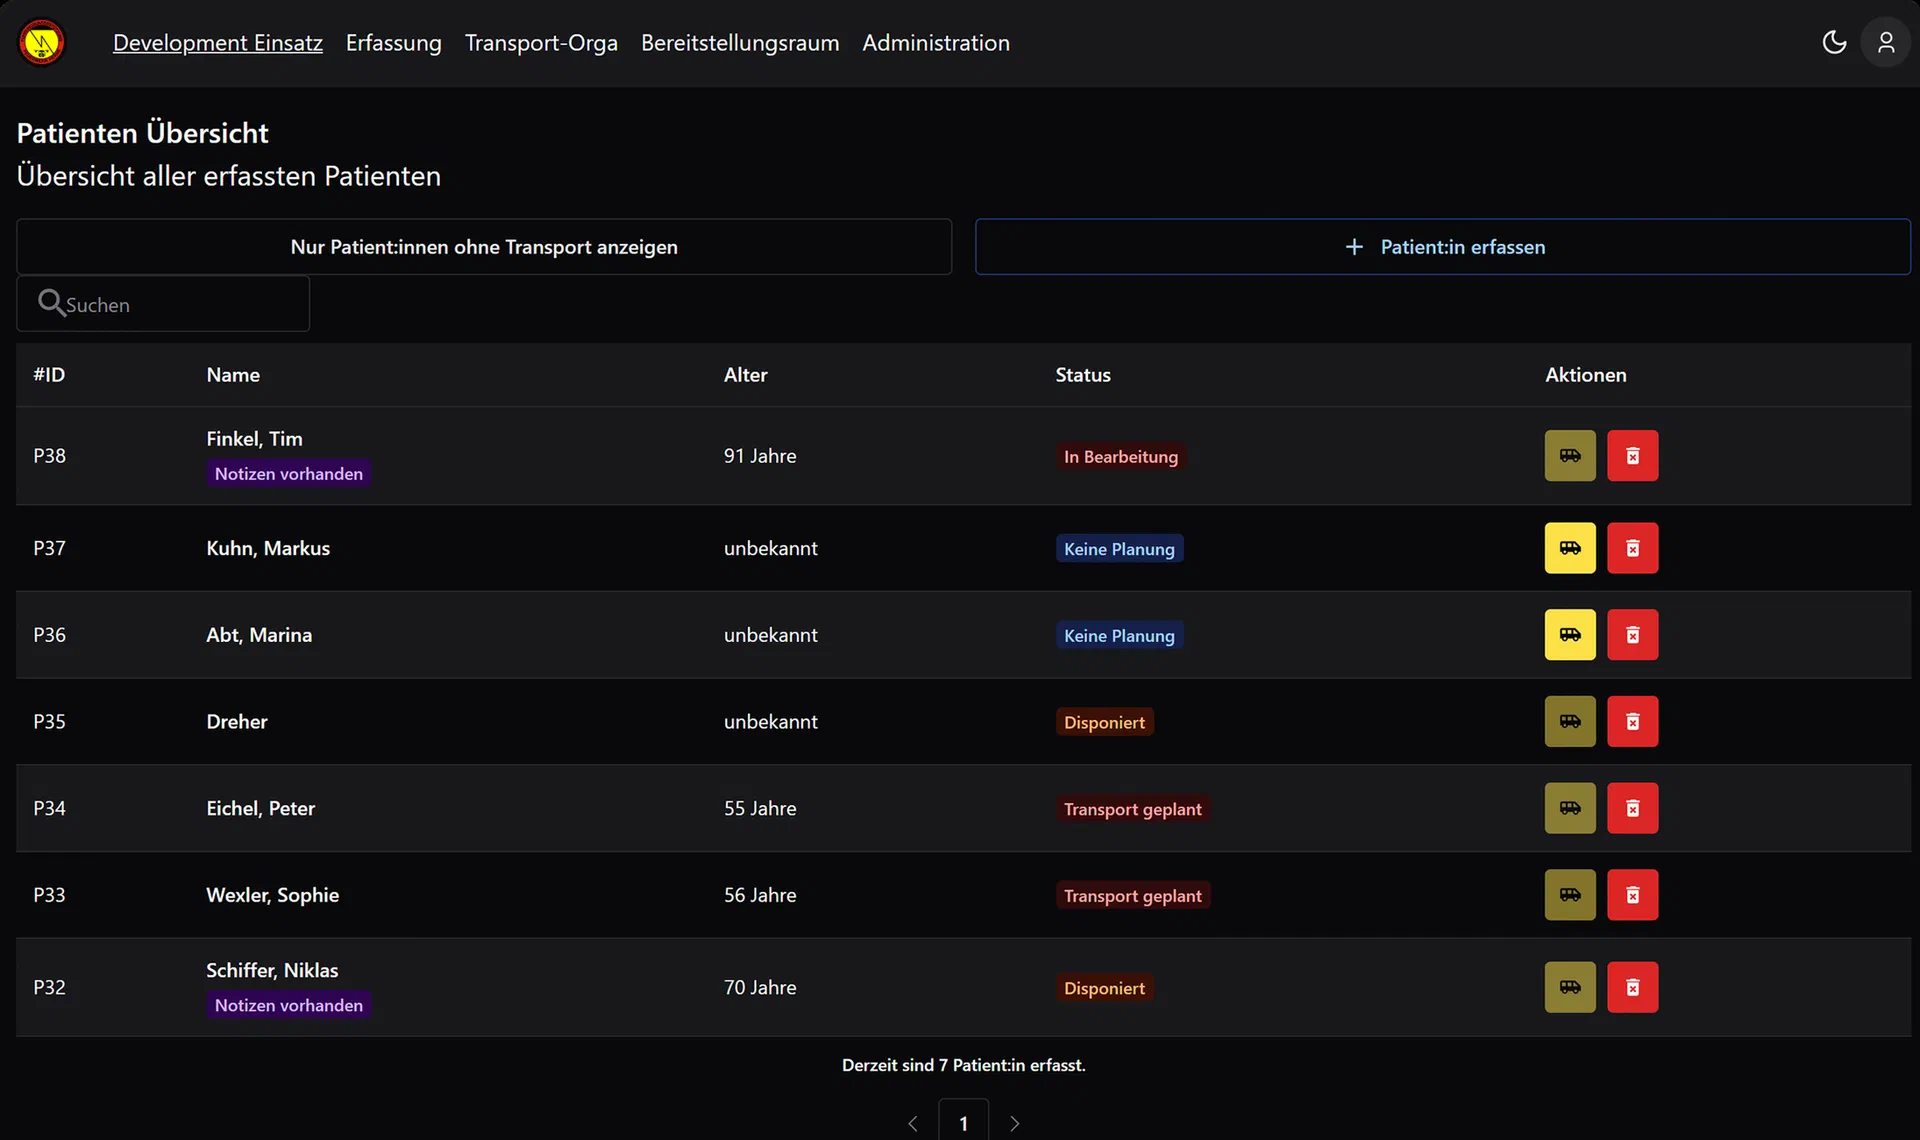The width and height of the screenshot is (1920, 1140).
Task: Select patient ID P33
Action: tap(49, 895)
